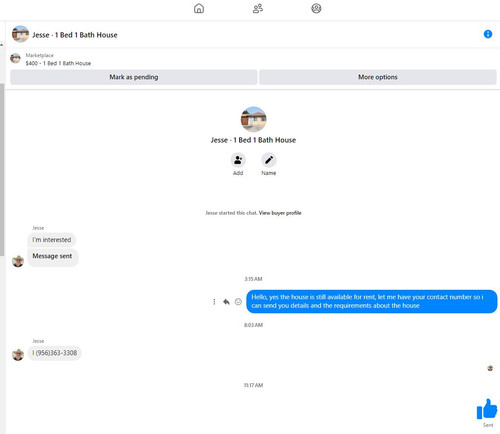Open more options dots beside blue message
This screenshot has width=500, height=434.
[x=214, y=302]
